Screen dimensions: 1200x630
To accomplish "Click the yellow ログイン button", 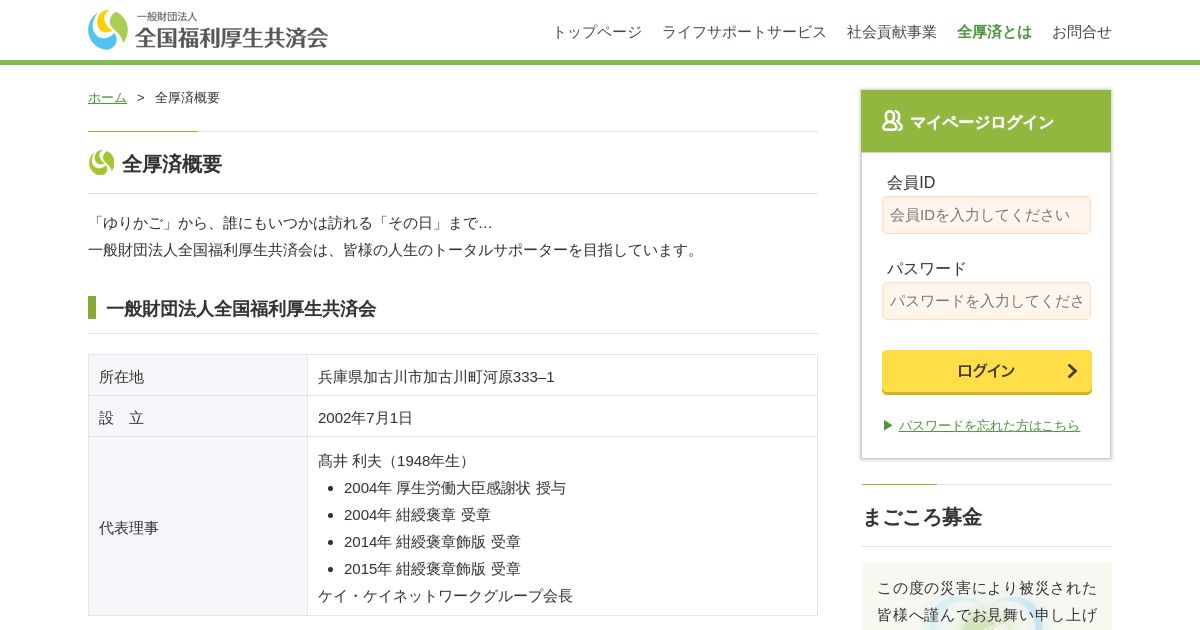I will [x=987, y=372].
